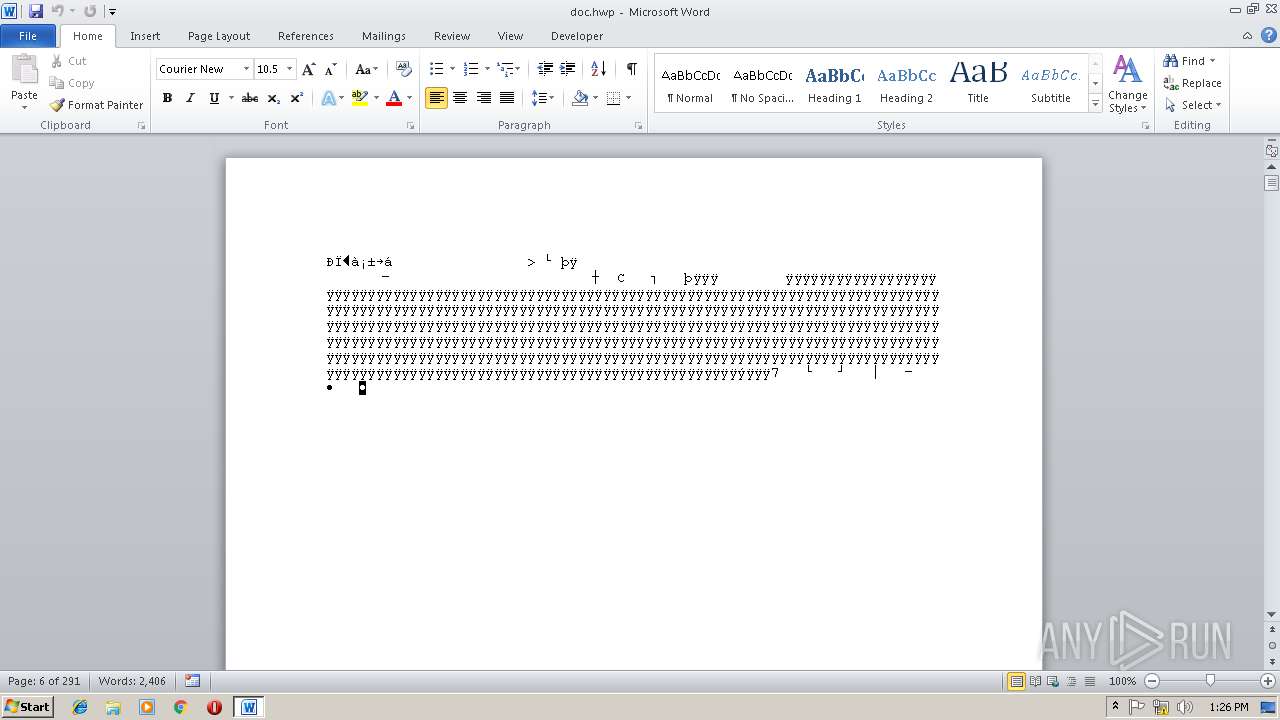Open the Font size dropdown

pos(290,69)
